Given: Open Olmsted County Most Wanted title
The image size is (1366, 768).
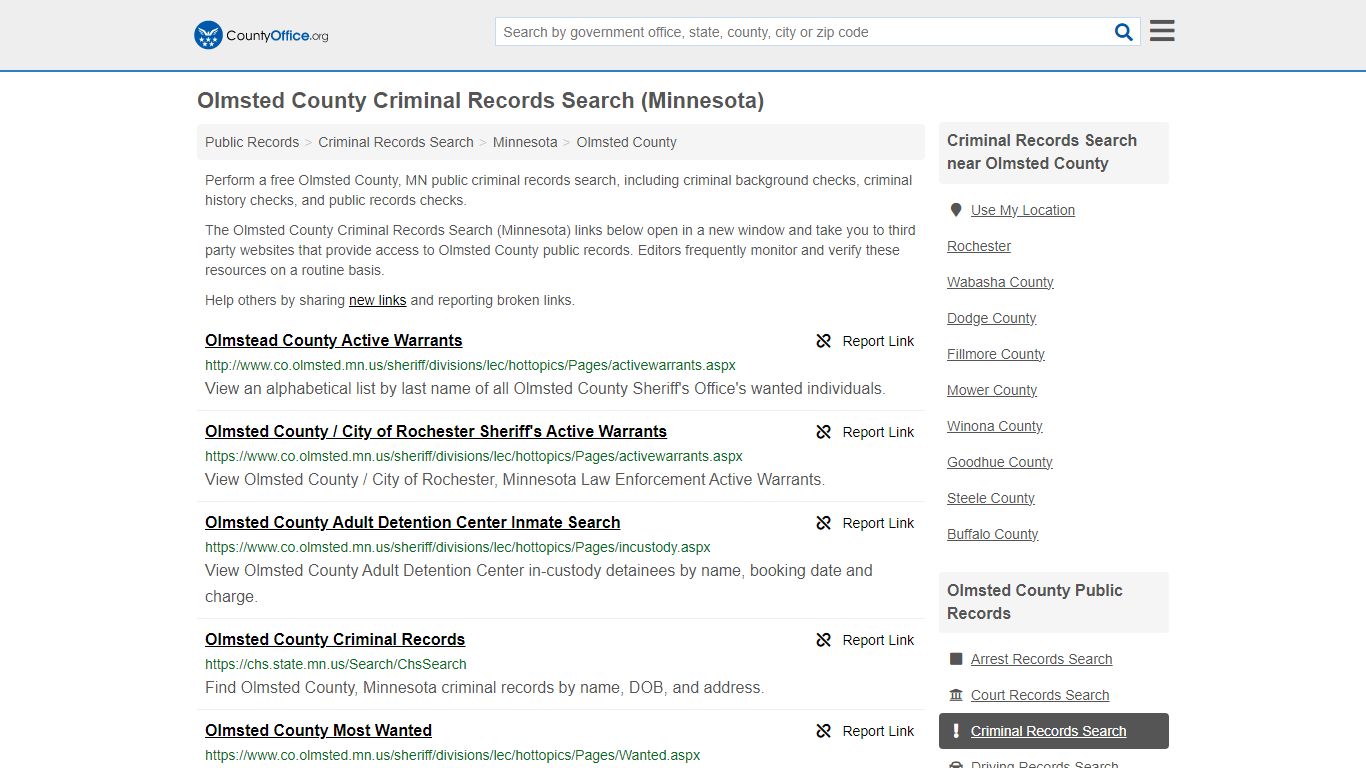Looking at the screenshot, I should pos(318,730).
